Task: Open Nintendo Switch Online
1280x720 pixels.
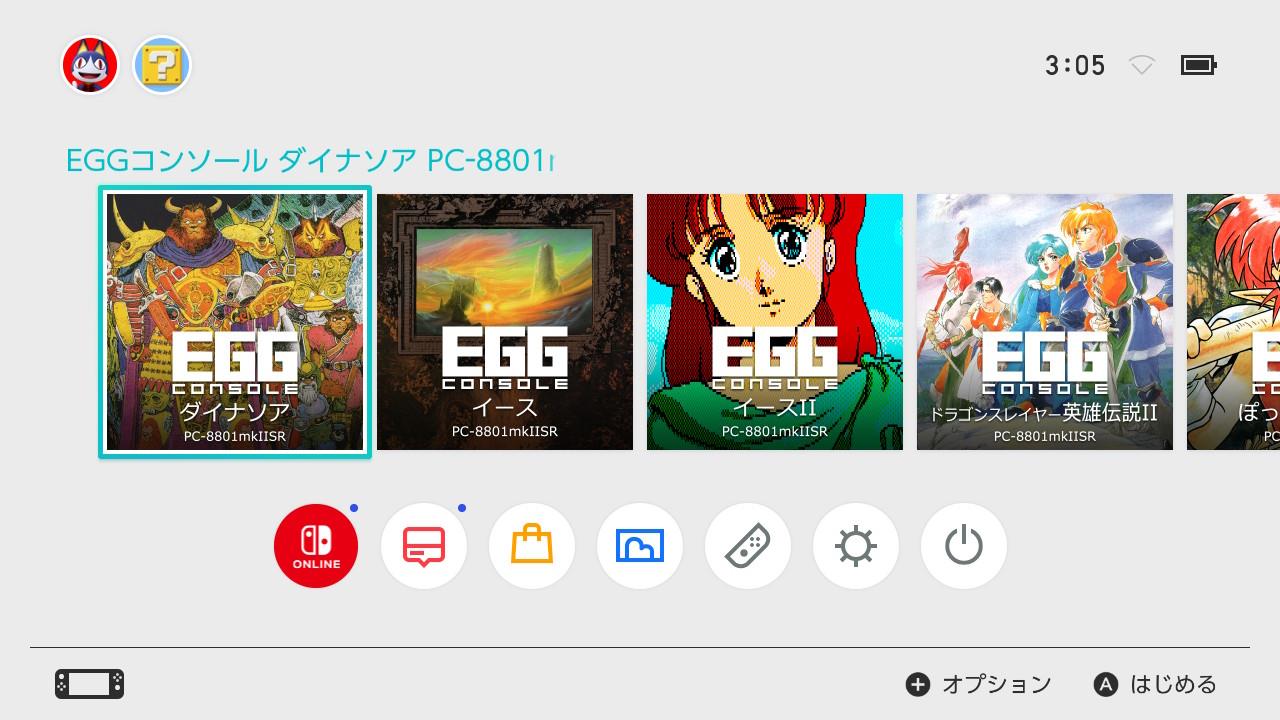Action: [316, 546]
